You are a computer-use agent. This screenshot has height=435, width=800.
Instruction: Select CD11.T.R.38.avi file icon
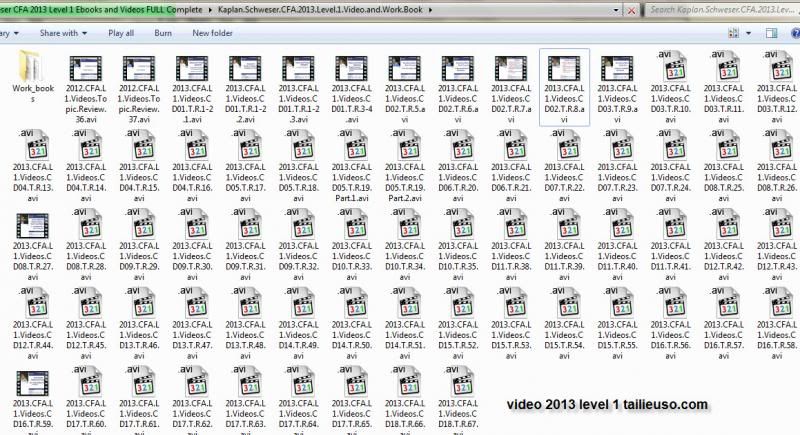(511, 224)
